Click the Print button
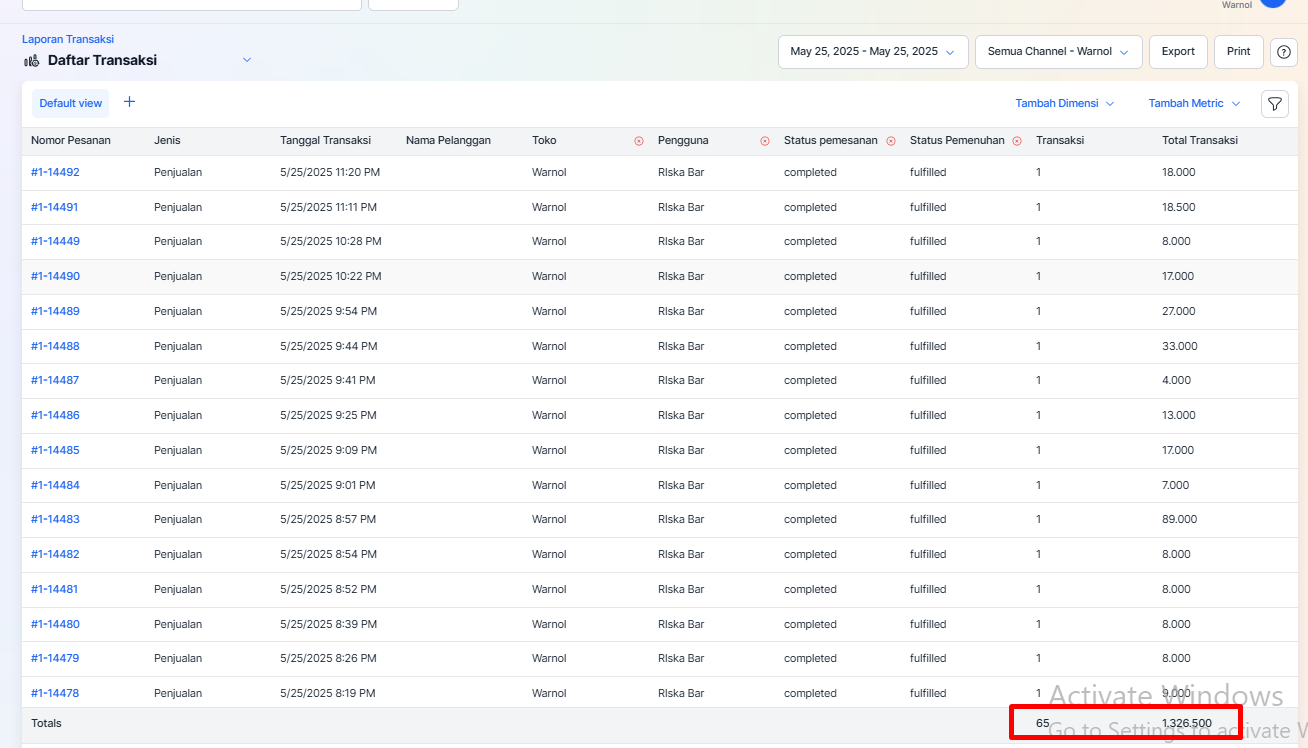The image size is (1308, 748). [x=1238, y=52]
